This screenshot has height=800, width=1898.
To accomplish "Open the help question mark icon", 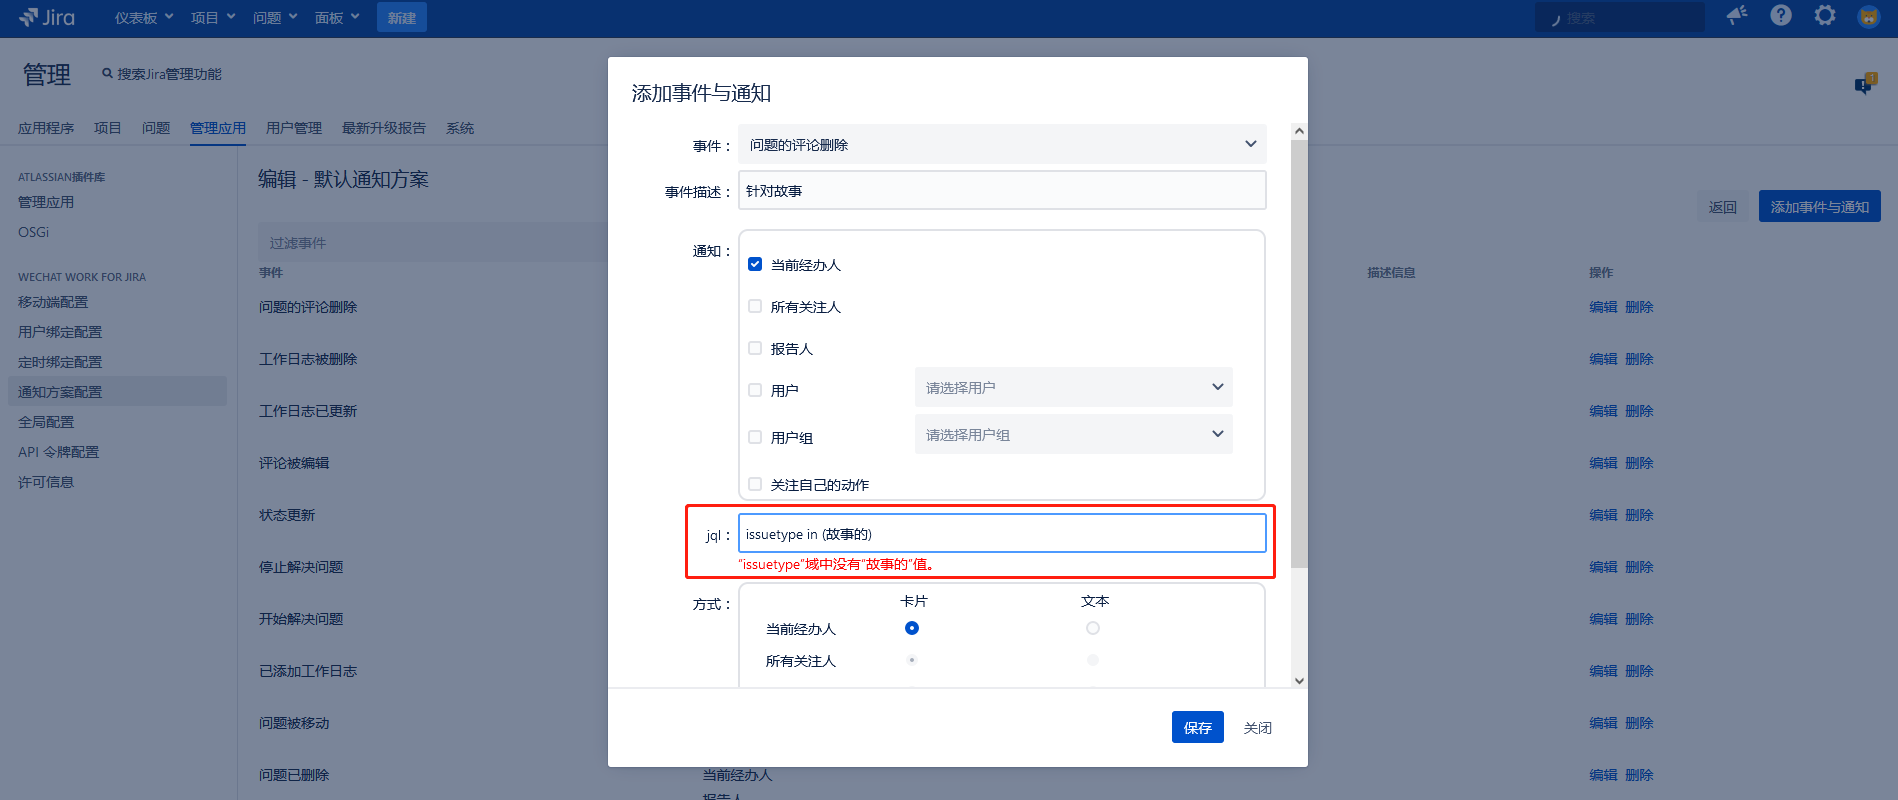I will click(x=1781, y=15).
